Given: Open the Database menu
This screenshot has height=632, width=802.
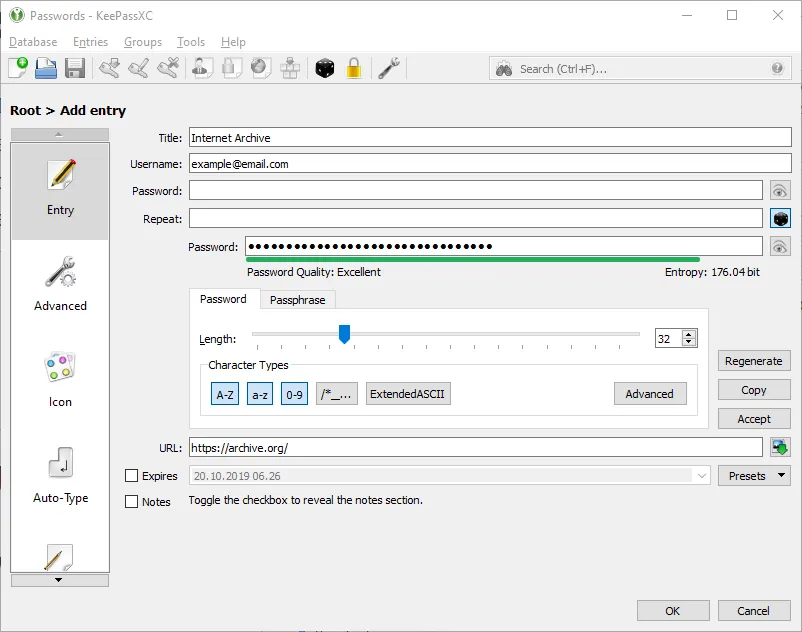Looking at the screenshot, I should pyautogui.click(x=33, y=42).
